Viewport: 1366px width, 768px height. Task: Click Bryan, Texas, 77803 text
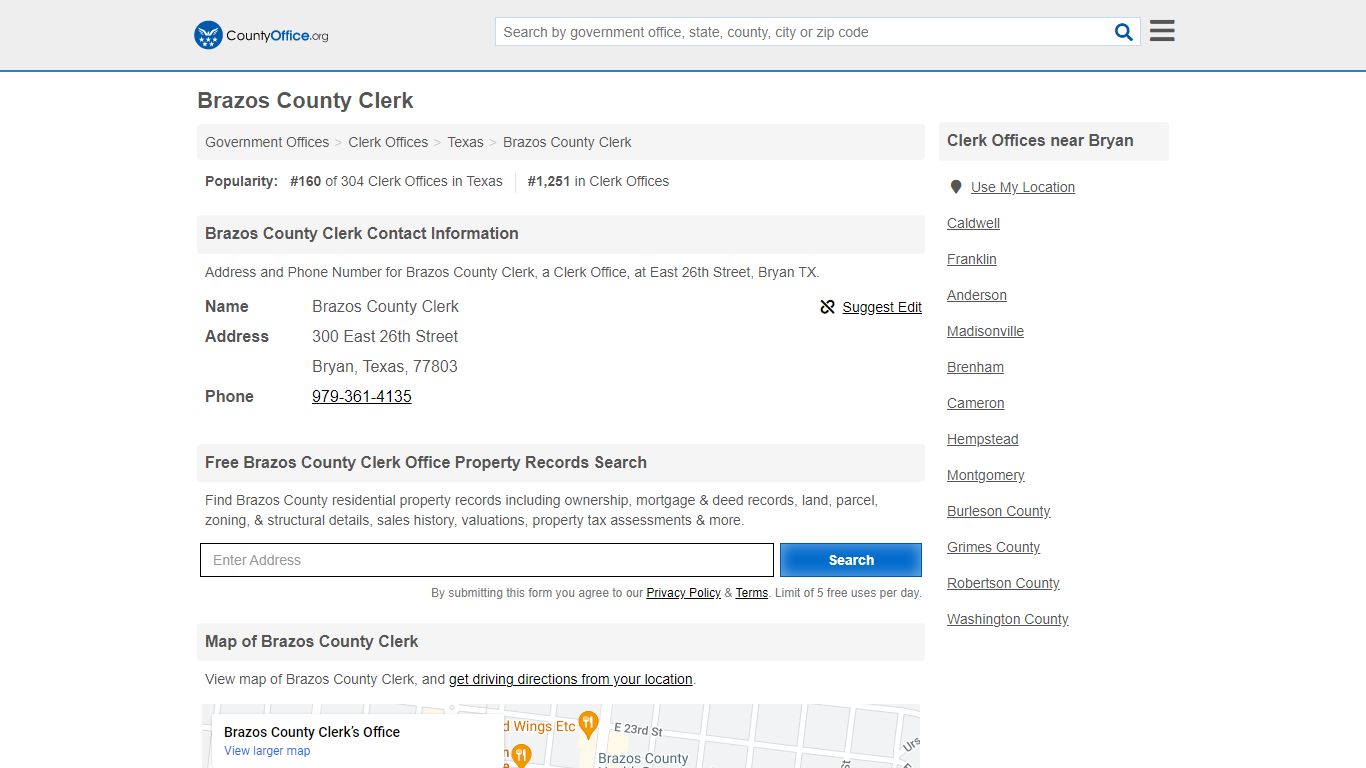pyautogui.click(x=385, y=366)
